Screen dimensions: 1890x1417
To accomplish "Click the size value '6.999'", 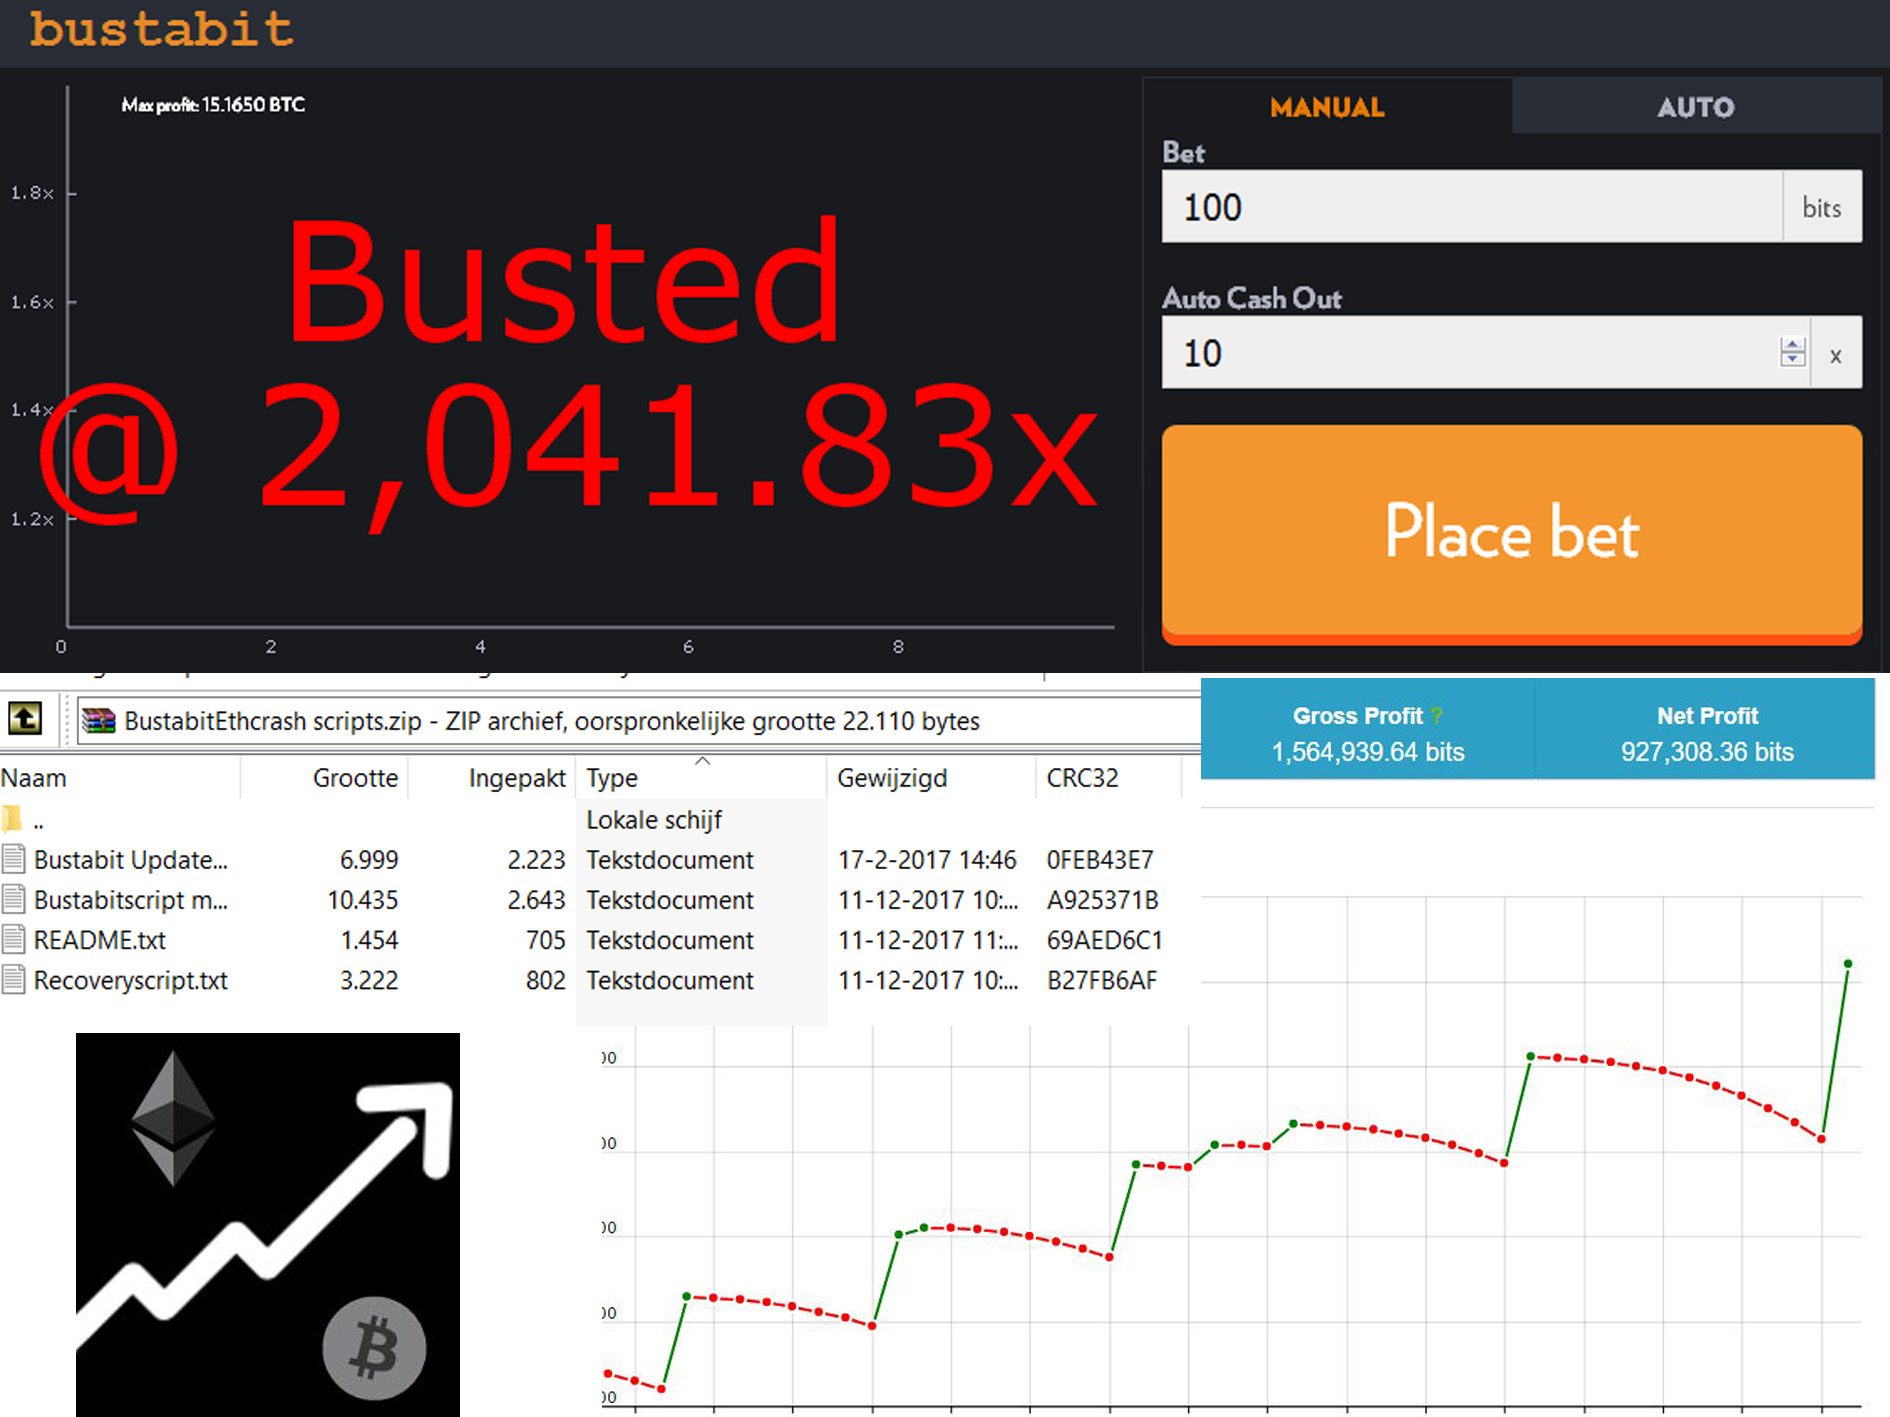I will pos(369,860).
